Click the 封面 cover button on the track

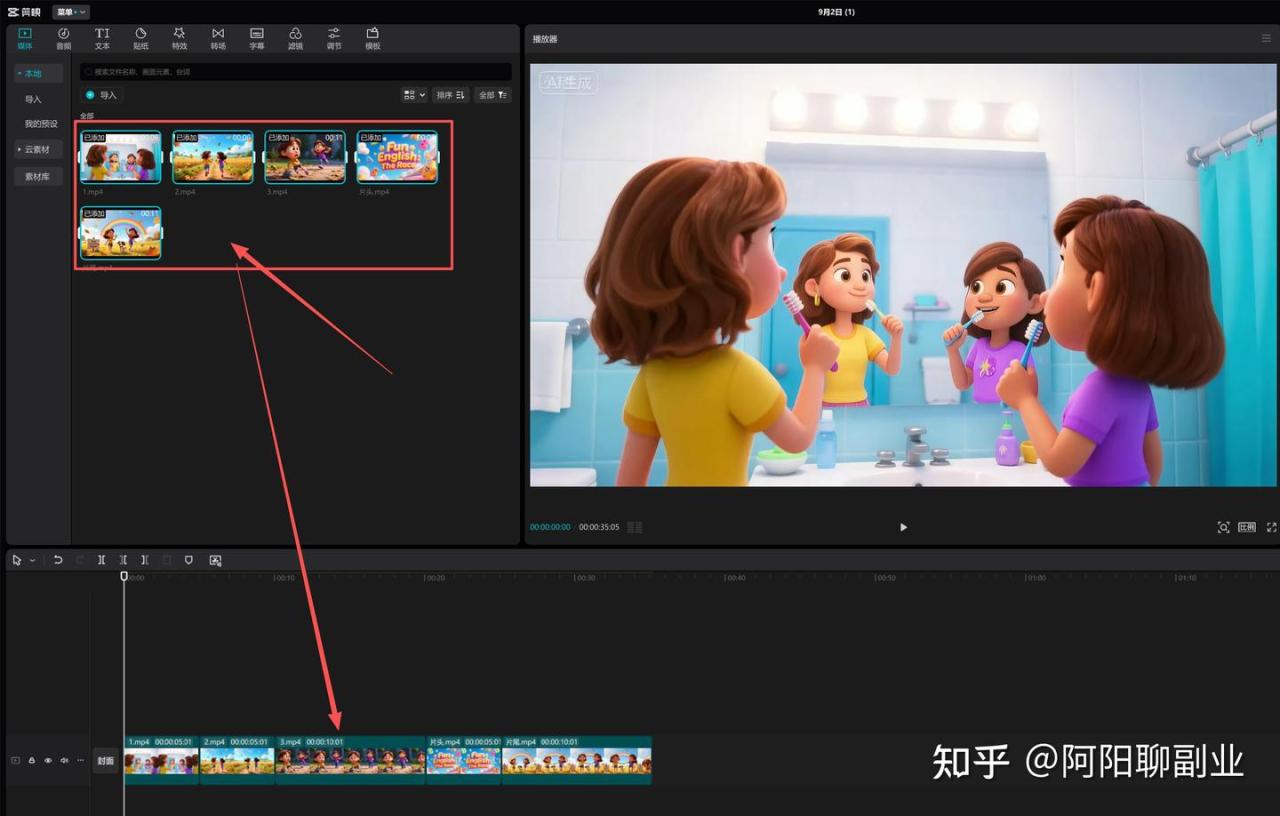105,761
